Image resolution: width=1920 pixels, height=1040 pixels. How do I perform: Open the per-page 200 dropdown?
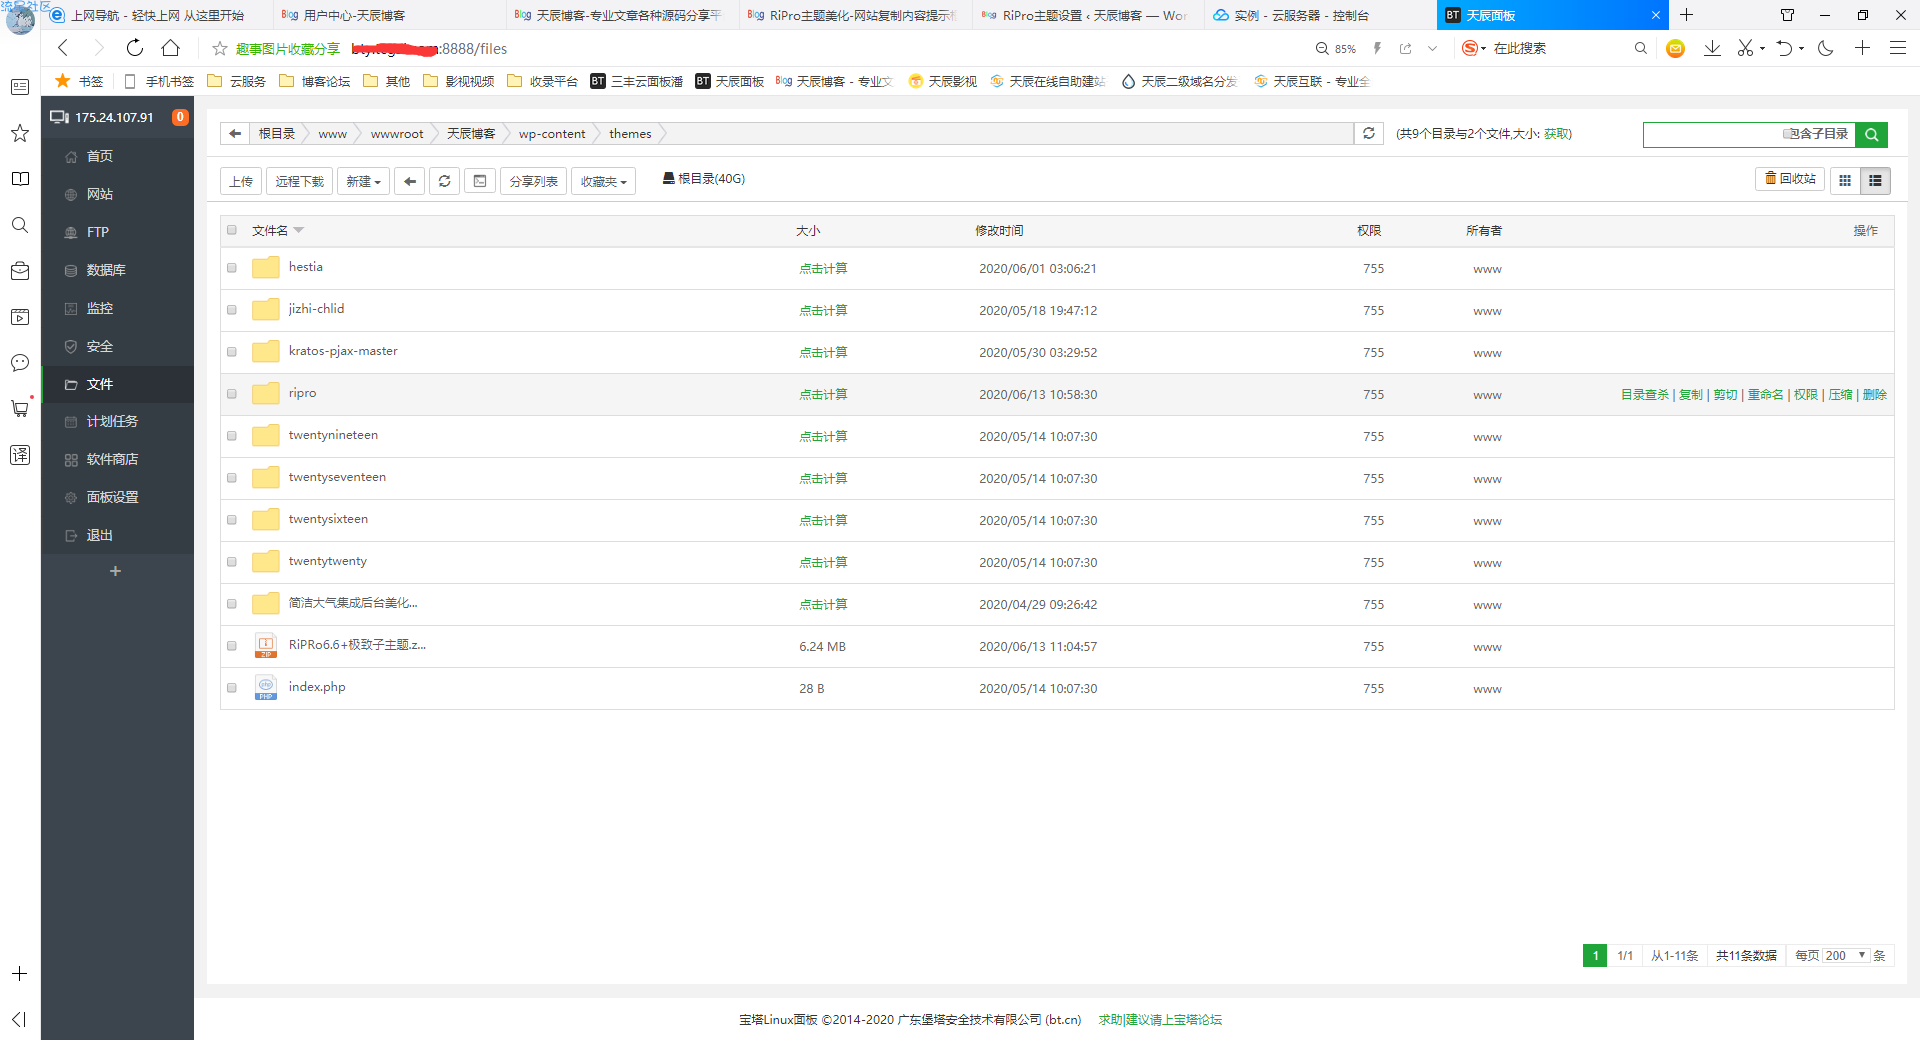coord(1846,955)
